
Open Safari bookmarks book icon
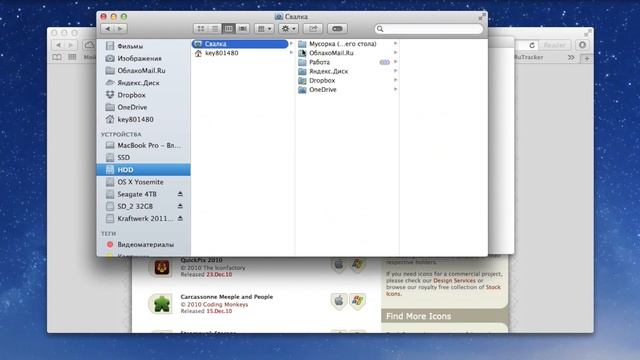click(x=57, y=57)
